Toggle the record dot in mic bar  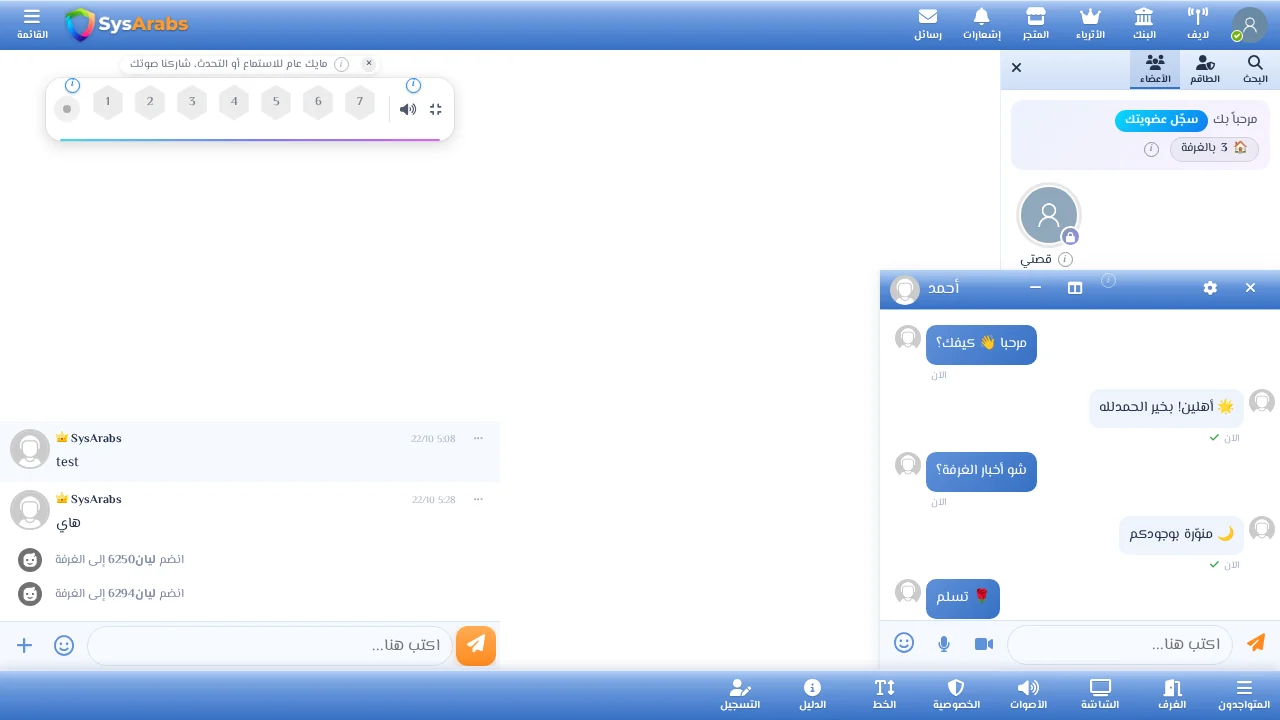[x=67, y=109]
